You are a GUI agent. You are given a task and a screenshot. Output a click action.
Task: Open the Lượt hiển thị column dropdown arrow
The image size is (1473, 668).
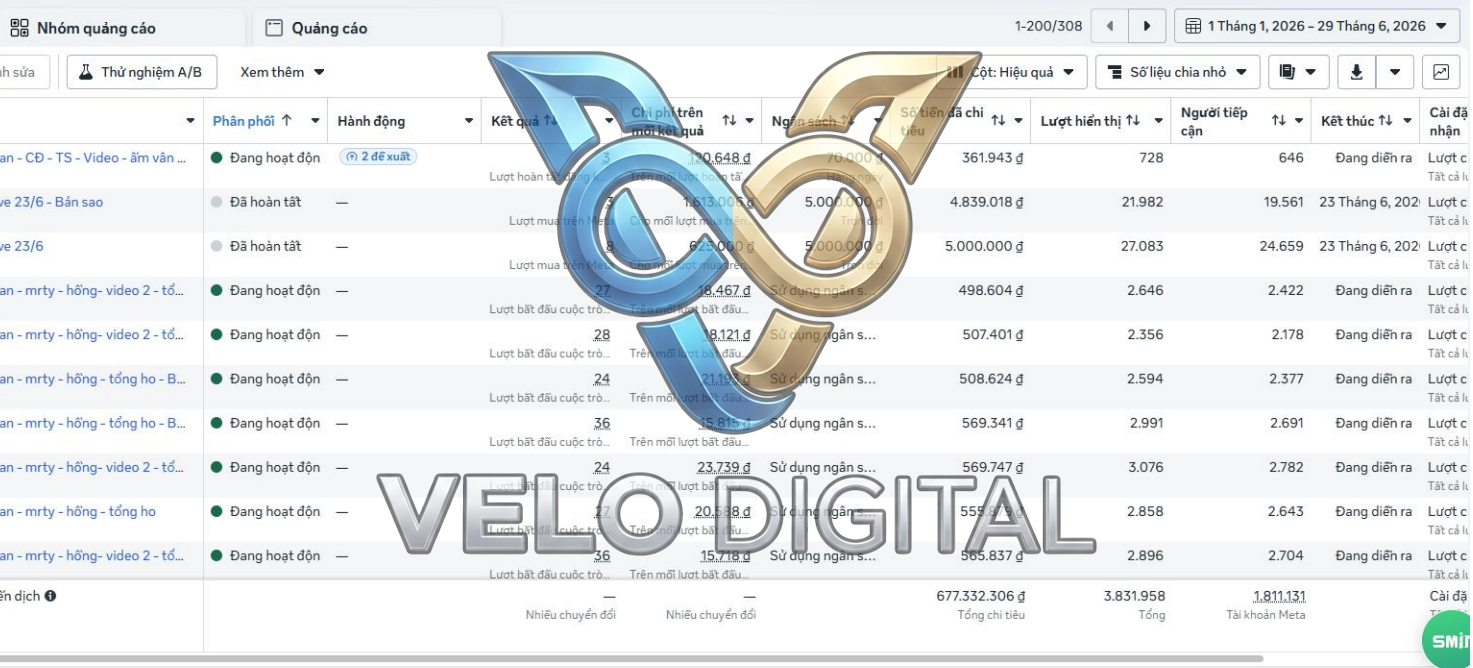point(1159,121)
